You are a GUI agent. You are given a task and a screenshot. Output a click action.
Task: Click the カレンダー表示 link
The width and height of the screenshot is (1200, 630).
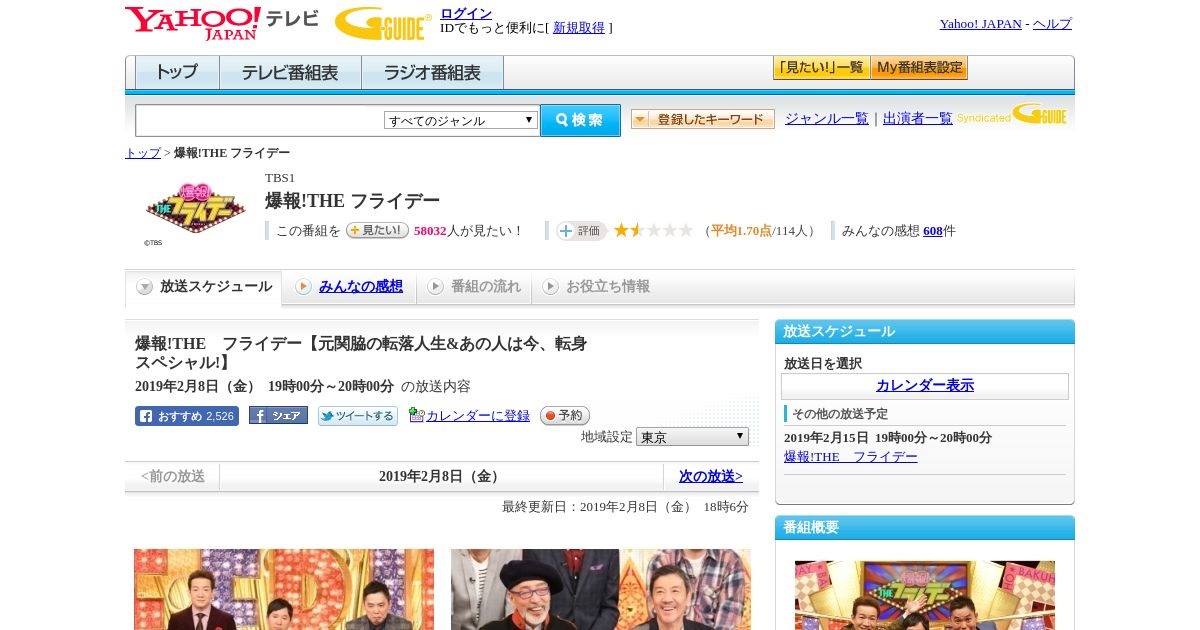click(925, 386)
